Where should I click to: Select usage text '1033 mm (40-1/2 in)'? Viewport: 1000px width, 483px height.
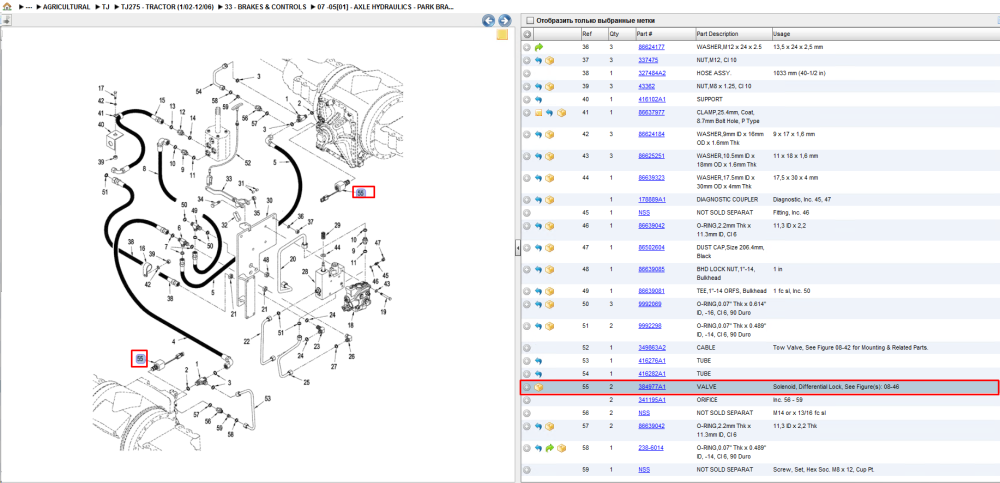pos(799,73)
